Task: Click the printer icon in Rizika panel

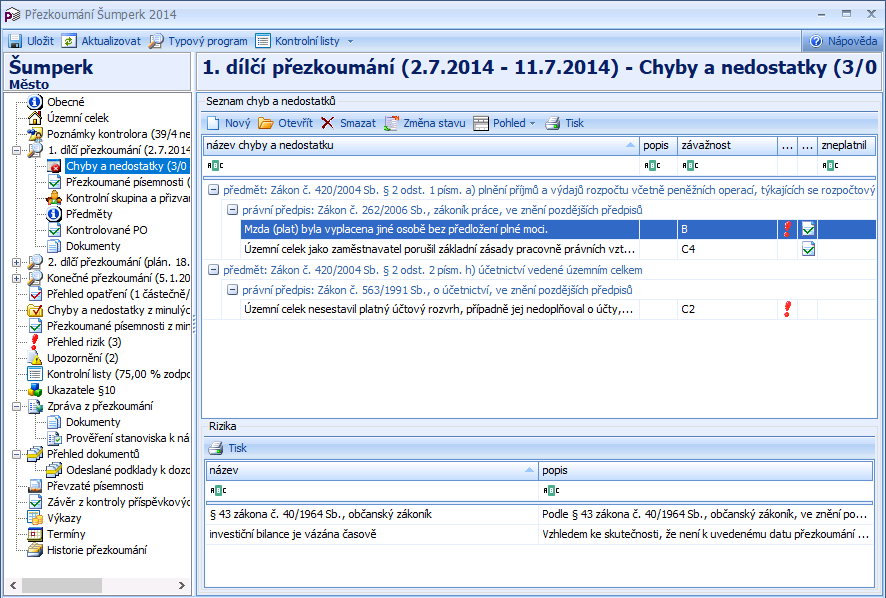Action: (215, 448)
